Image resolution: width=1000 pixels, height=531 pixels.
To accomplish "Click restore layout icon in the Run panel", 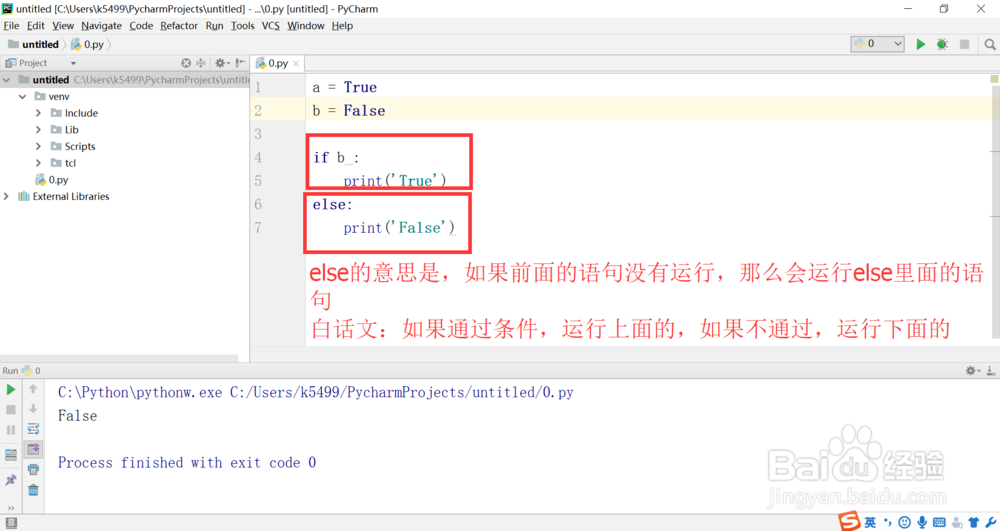I will (11, 455).
